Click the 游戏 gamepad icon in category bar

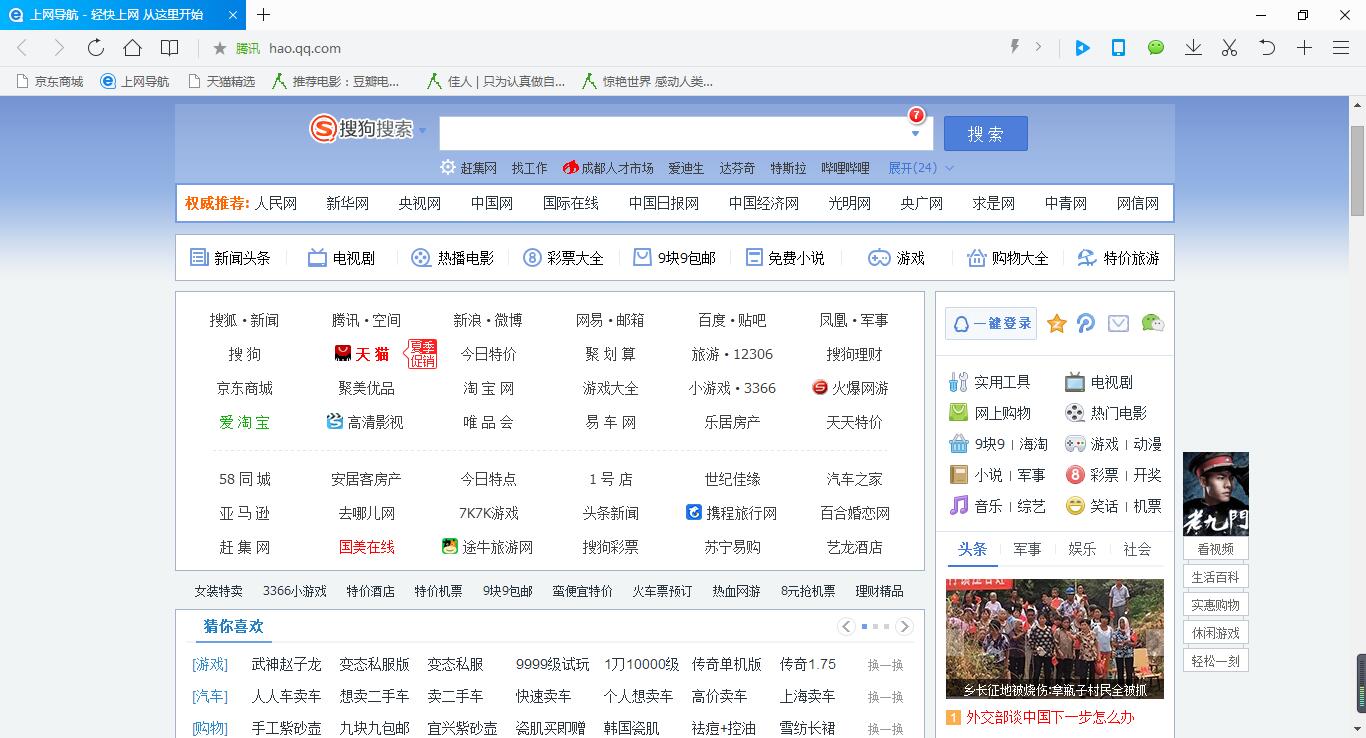point(878,258)
